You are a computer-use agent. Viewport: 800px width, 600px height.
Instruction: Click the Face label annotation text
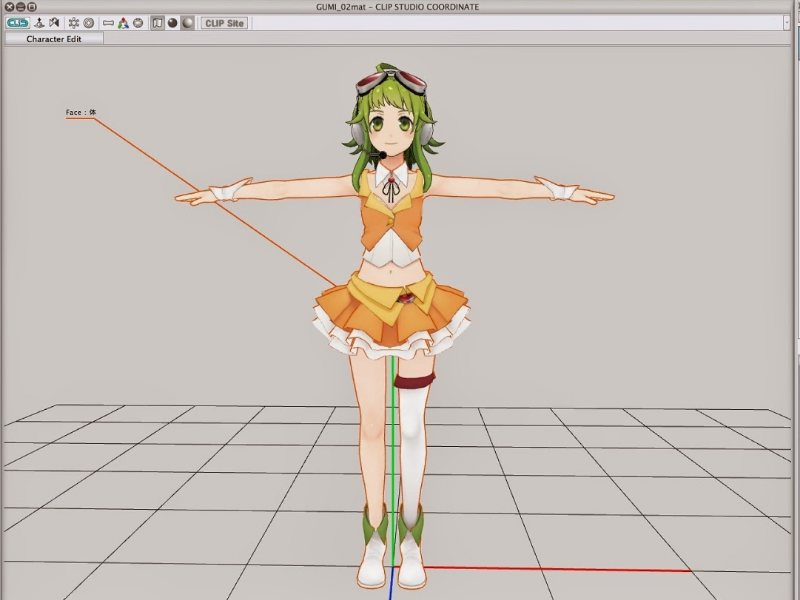click(x=80, y=113)
